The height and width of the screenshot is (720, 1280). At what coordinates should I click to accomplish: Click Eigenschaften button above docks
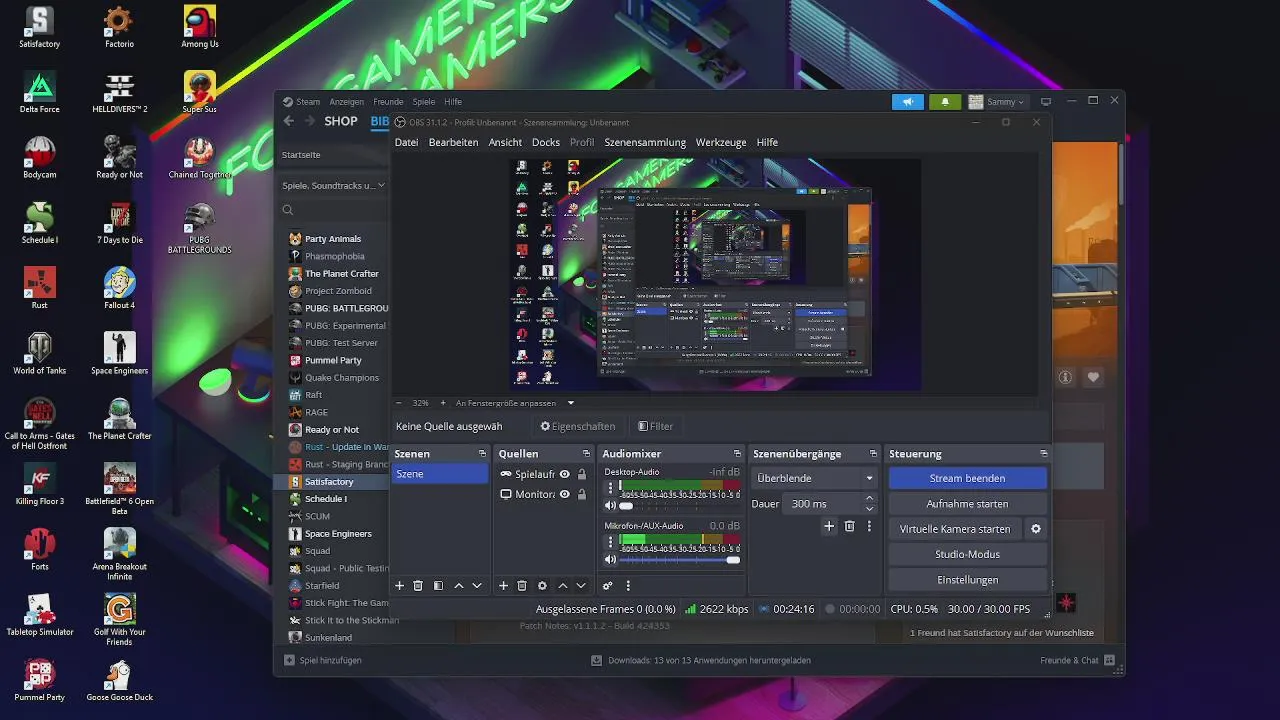pos(578,426)
